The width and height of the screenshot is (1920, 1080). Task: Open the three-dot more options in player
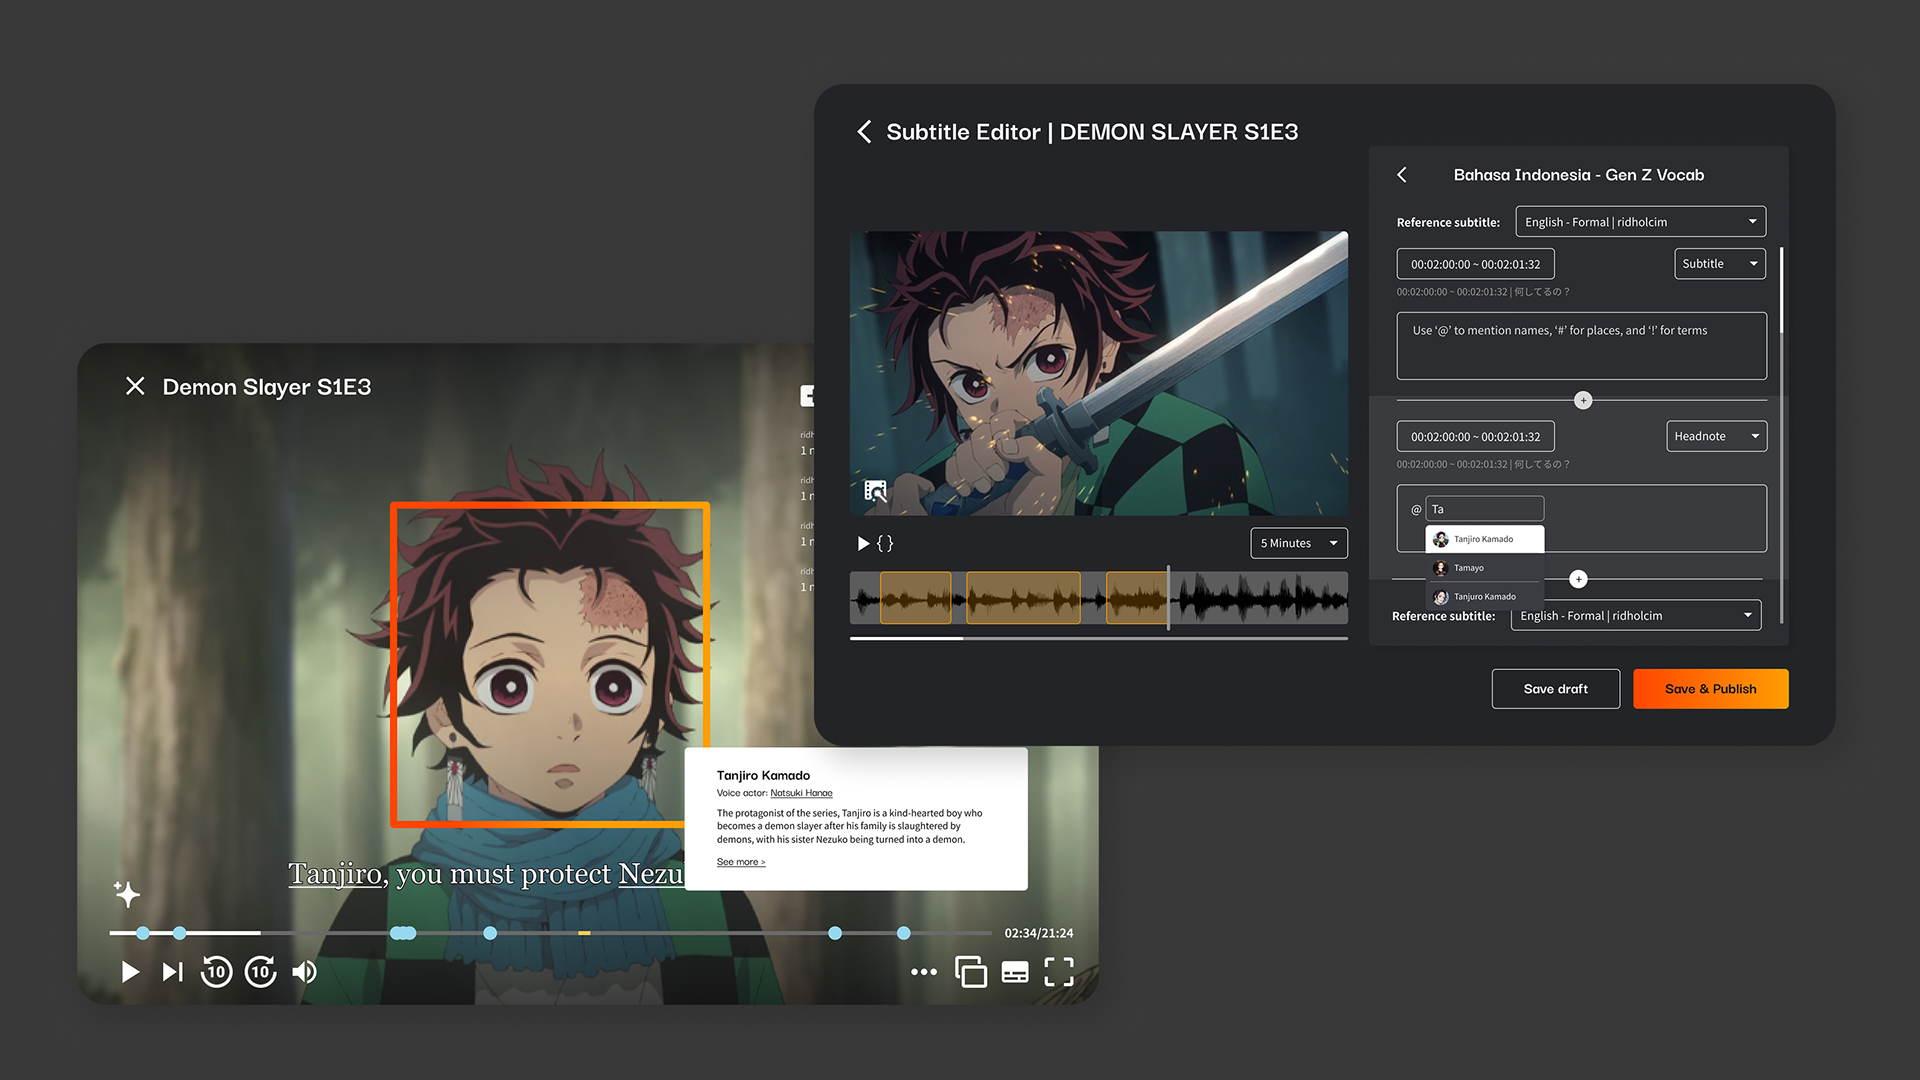(x=924, y=972)
